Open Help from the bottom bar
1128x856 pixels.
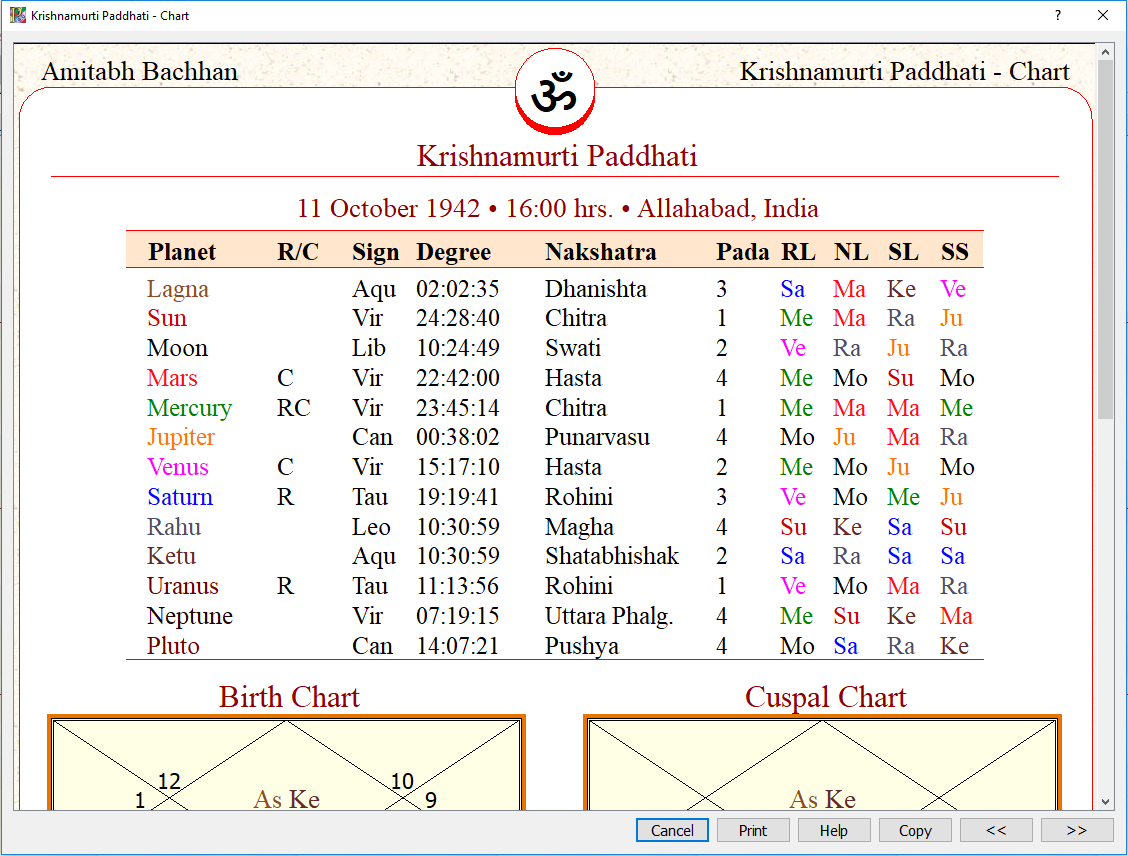click(x=834, y=830)
